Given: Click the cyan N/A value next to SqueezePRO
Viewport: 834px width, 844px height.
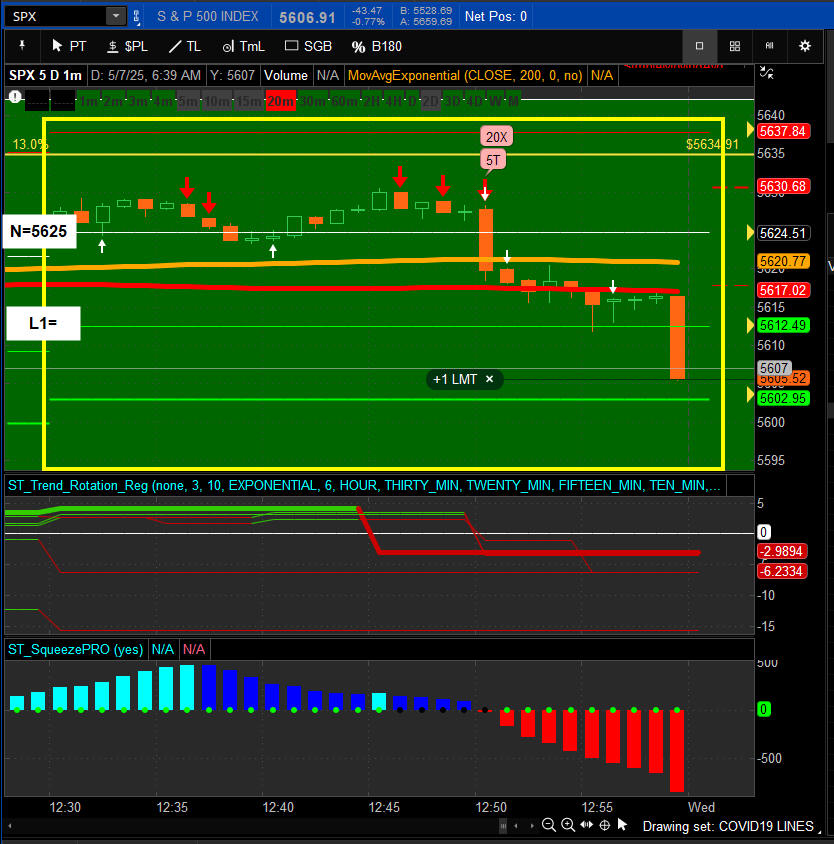Looking at the screenshot, I should (x=163, y=649).
